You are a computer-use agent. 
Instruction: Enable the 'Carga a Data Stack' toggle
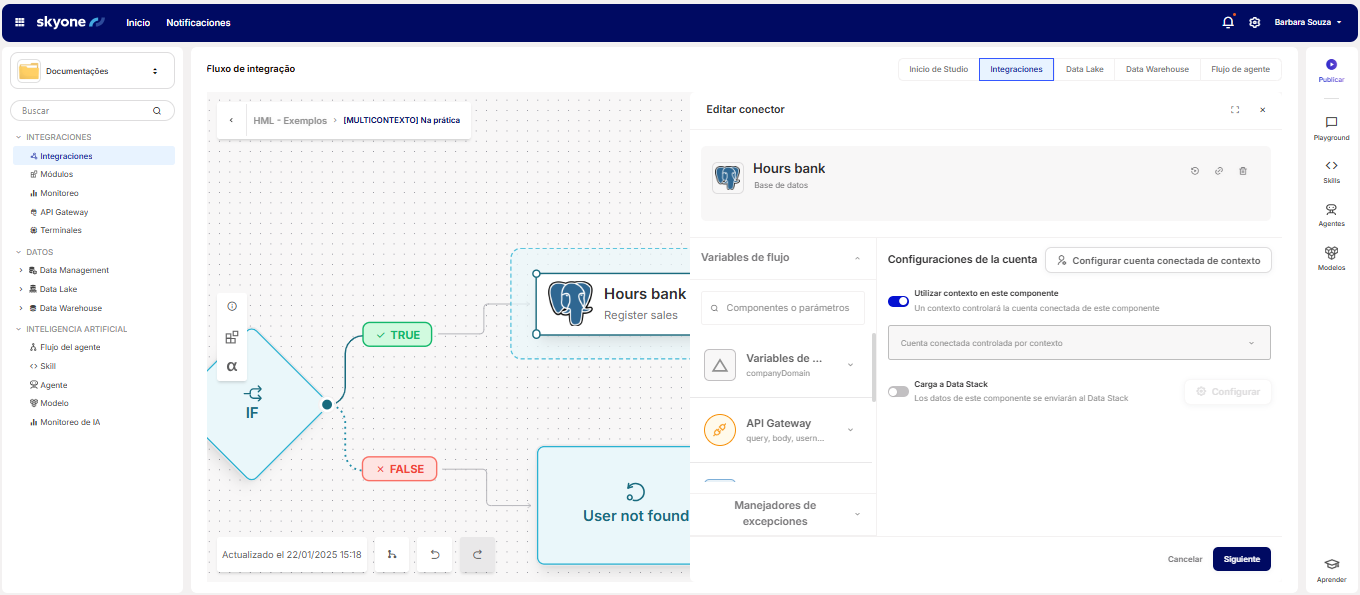pyautogui.click(x=898, y=391)
